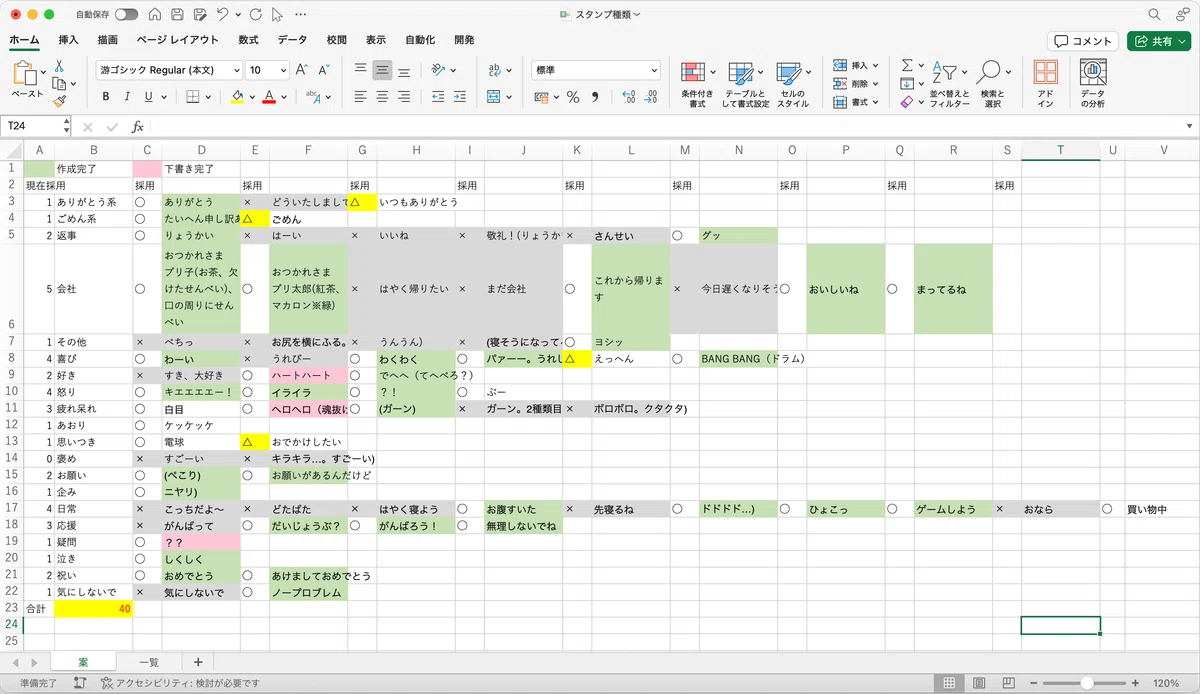Open the font color dropdown arrow
Image resolution: width=1200 pixels, height=694 pixels.
click(282, 98)
